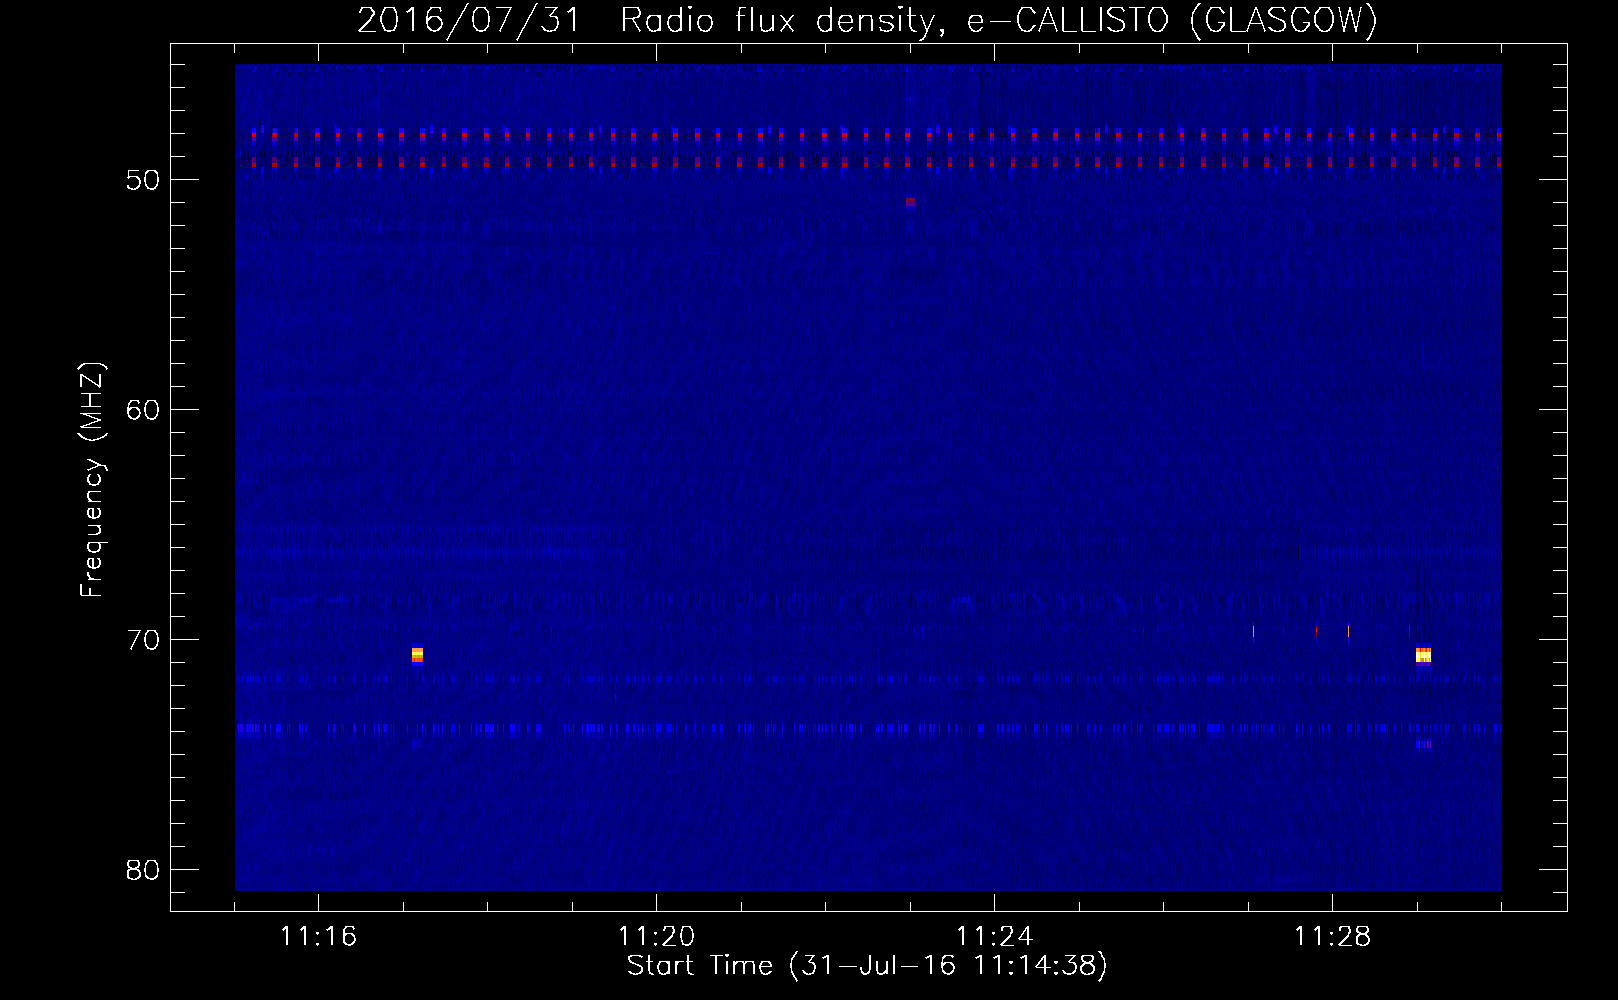Viewport: 1618px width, 1000px height.
Task: Click the 60 MHz frequency label
Action: [143, 410]
